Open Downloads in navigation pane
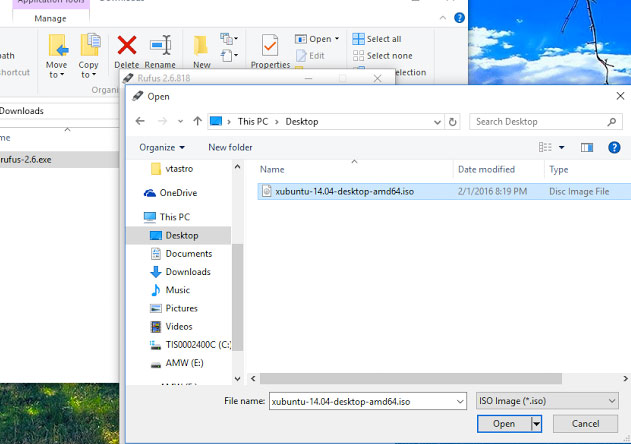Viewport: 631px width, 444px height. pos(180,272)
